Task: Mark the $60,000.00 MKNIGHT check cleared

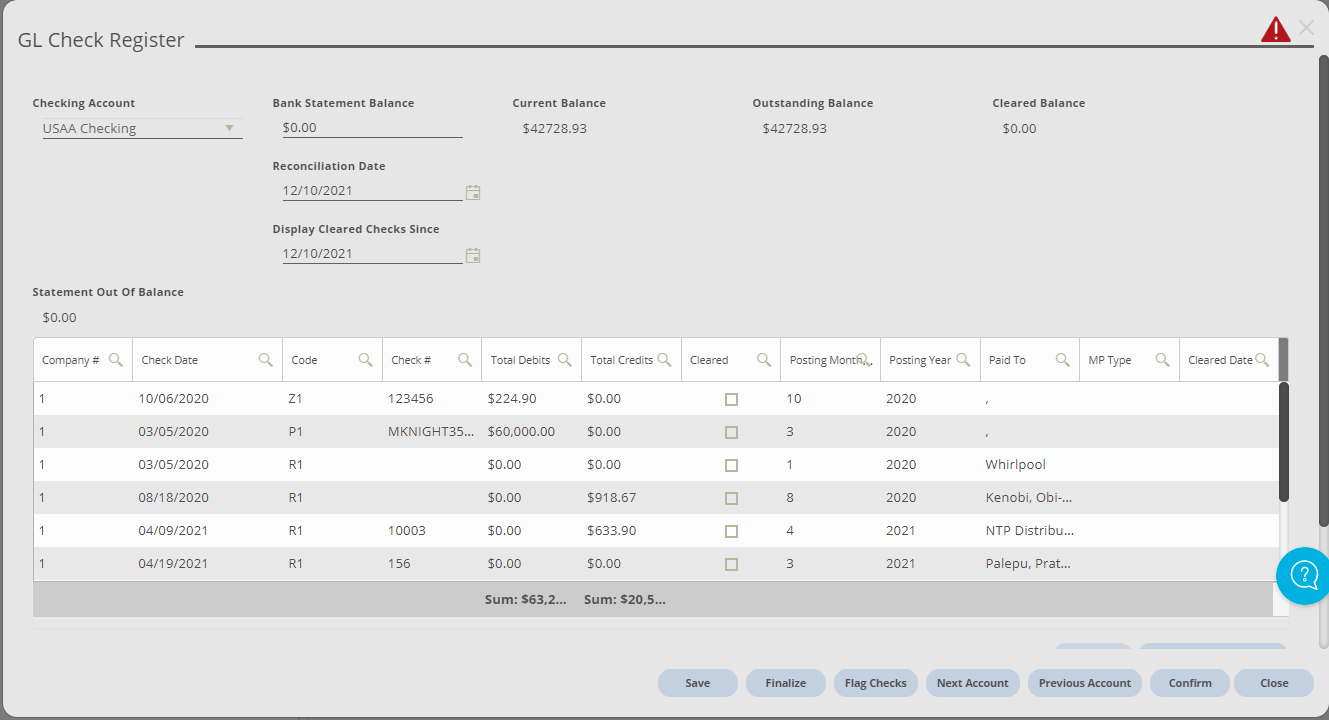Action: pos(731,432)
